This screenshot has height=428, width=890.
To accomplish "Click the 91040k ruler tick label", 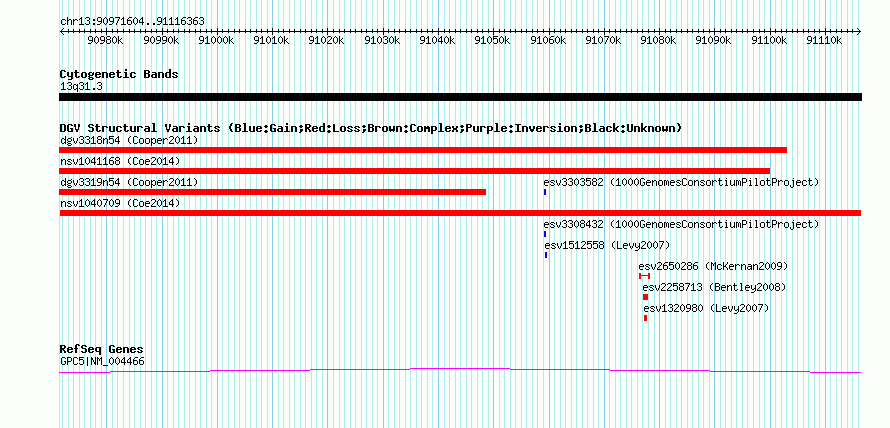I will coord(438,41).
